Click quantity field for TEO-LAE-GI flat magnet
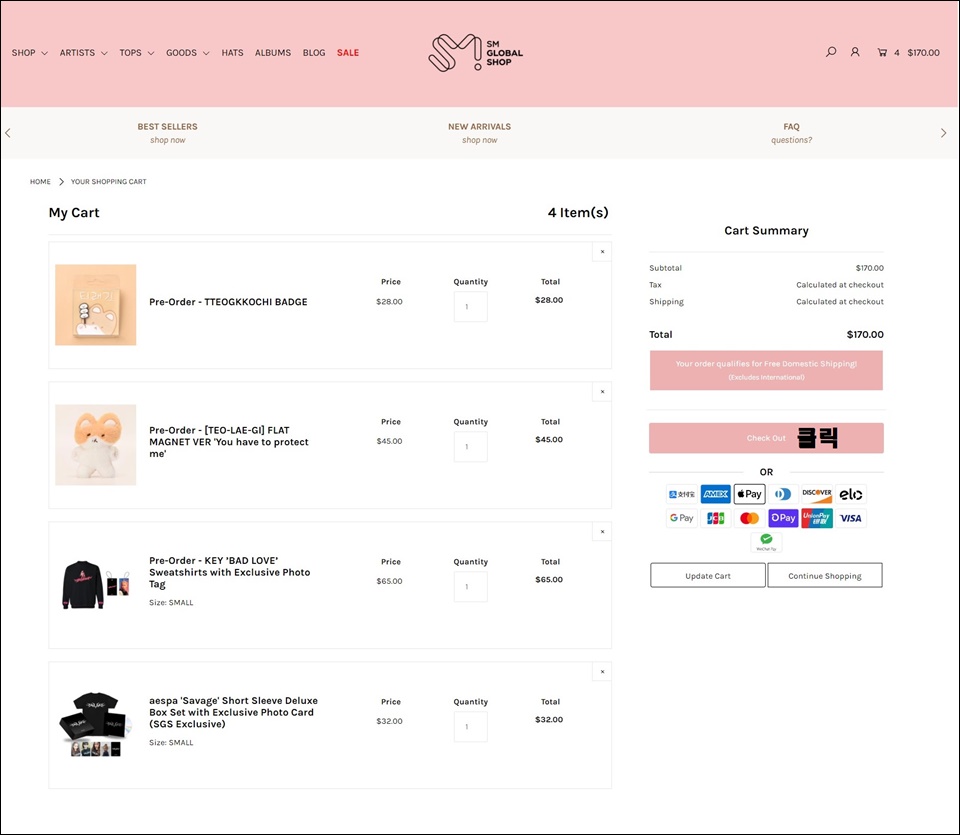 (x=471, y=447)
